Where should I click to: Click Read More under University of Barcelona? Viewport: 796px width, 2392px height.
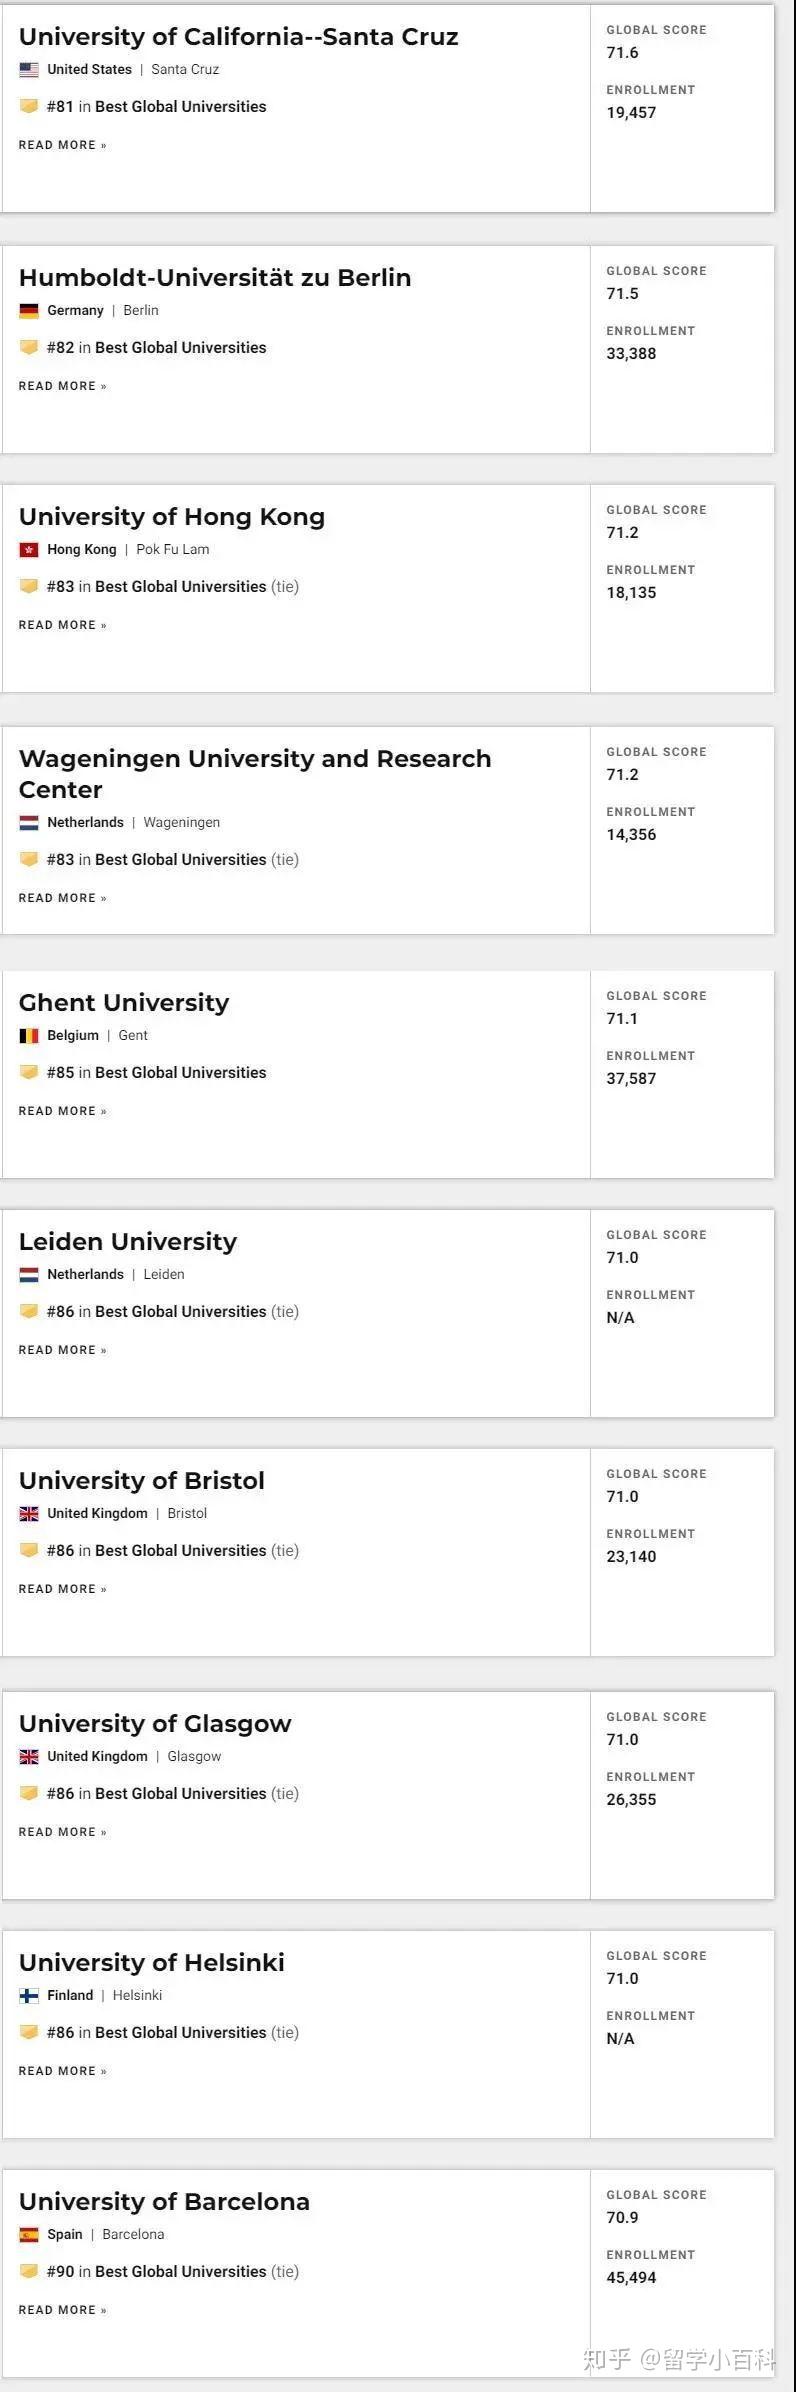(62, 2310)
